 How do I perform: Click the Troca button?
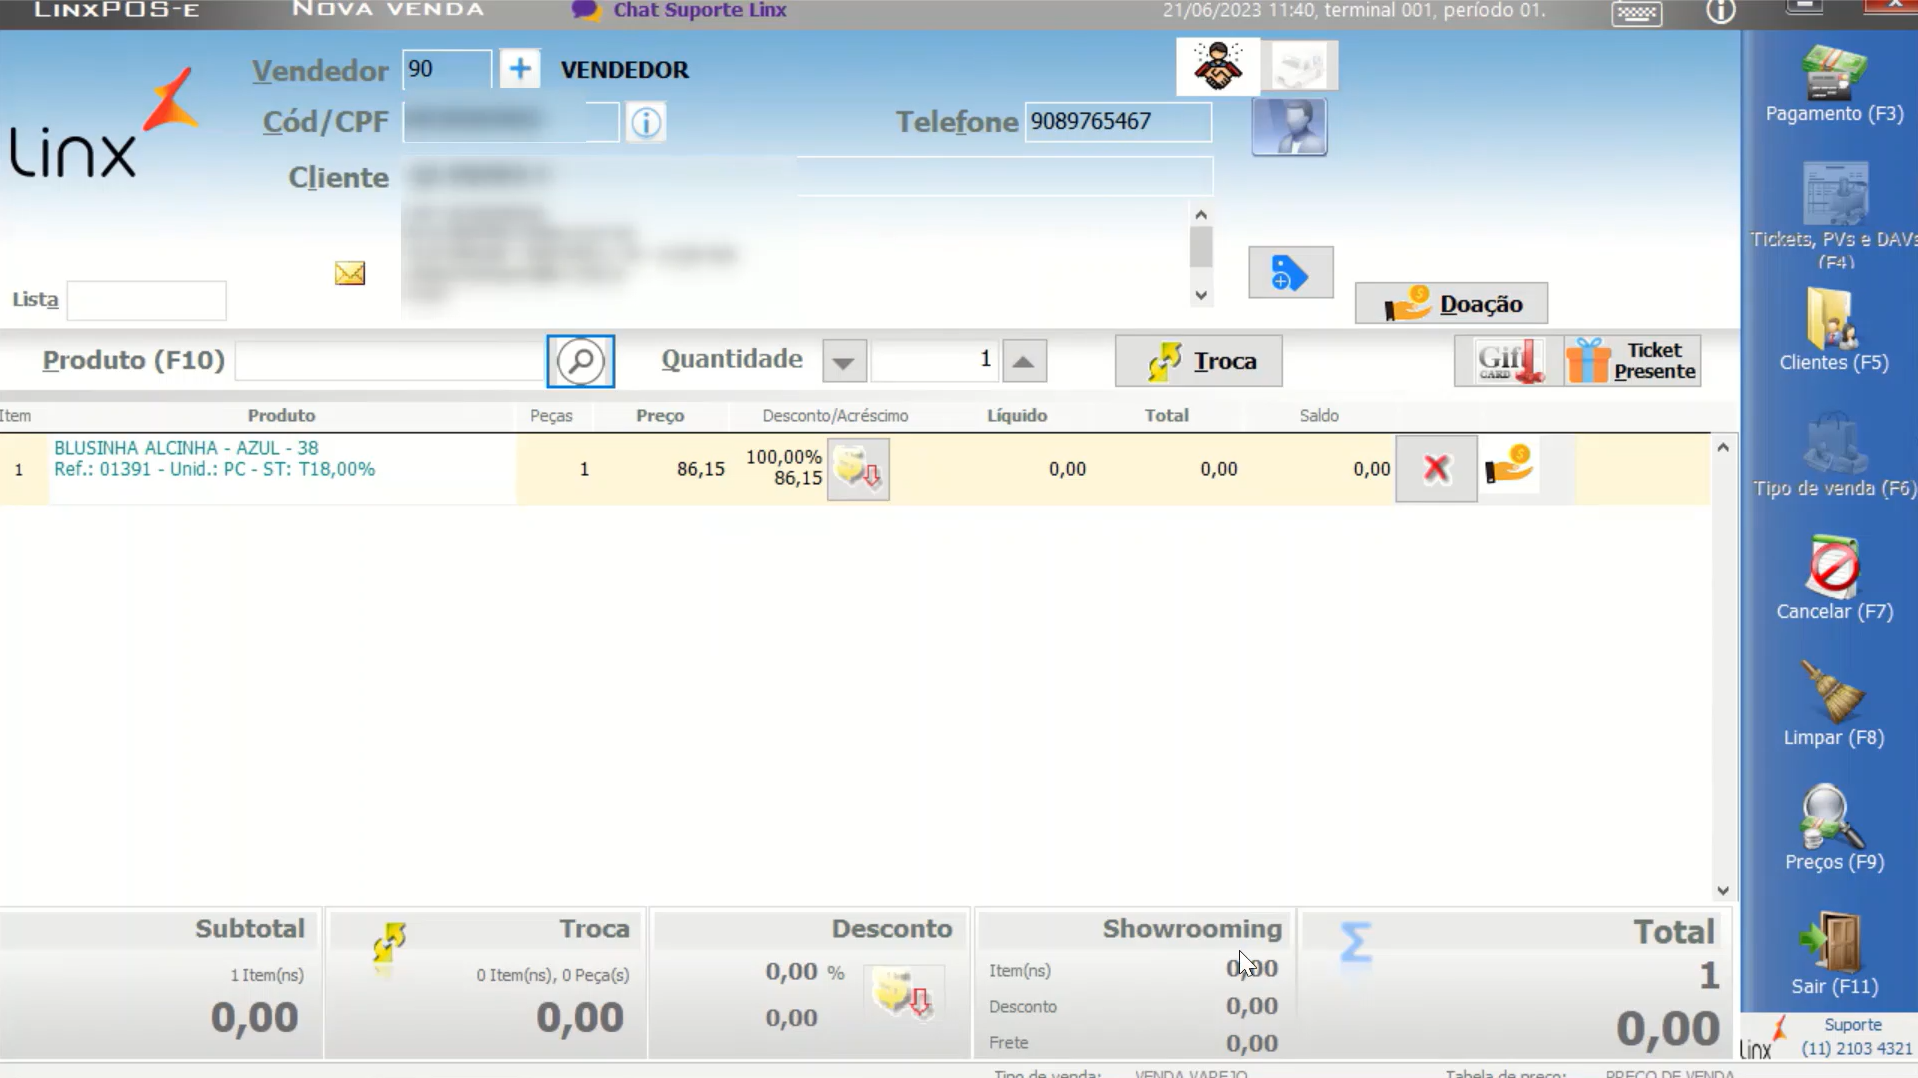tap(1198, 361)
